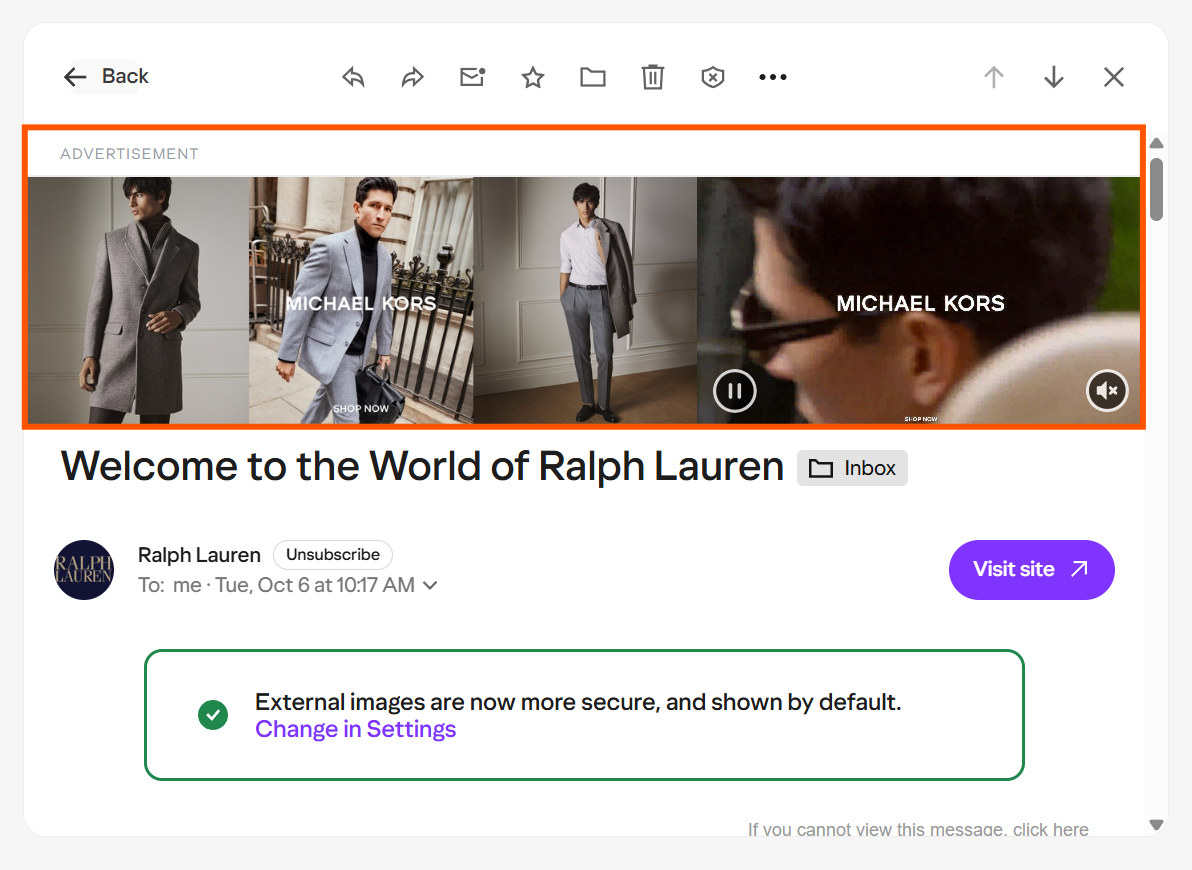The image size is (1192, 870).
Task: Click the Reply arrow icon
Action: [353, 77]
